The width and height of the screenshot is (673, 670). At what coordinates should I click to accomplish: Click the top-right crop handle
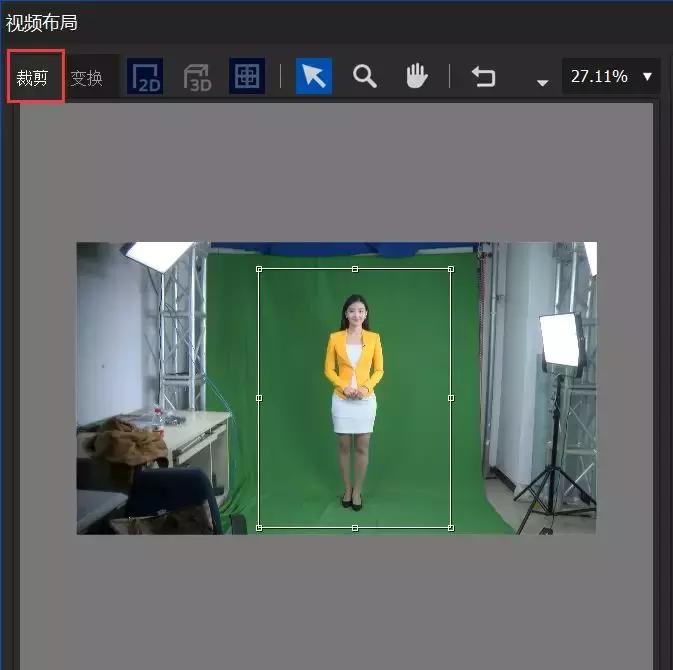(x=451, y=269)
